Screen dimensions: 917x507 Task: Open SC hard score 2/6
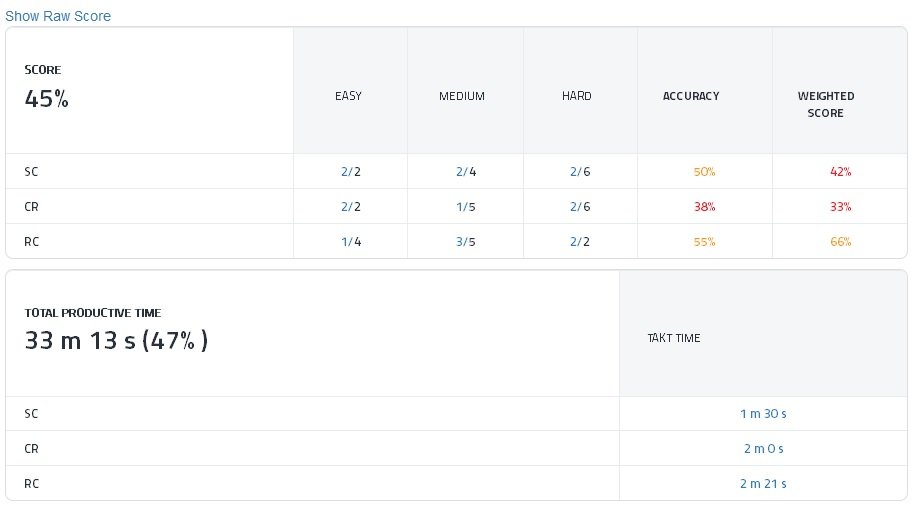point(580,171)
